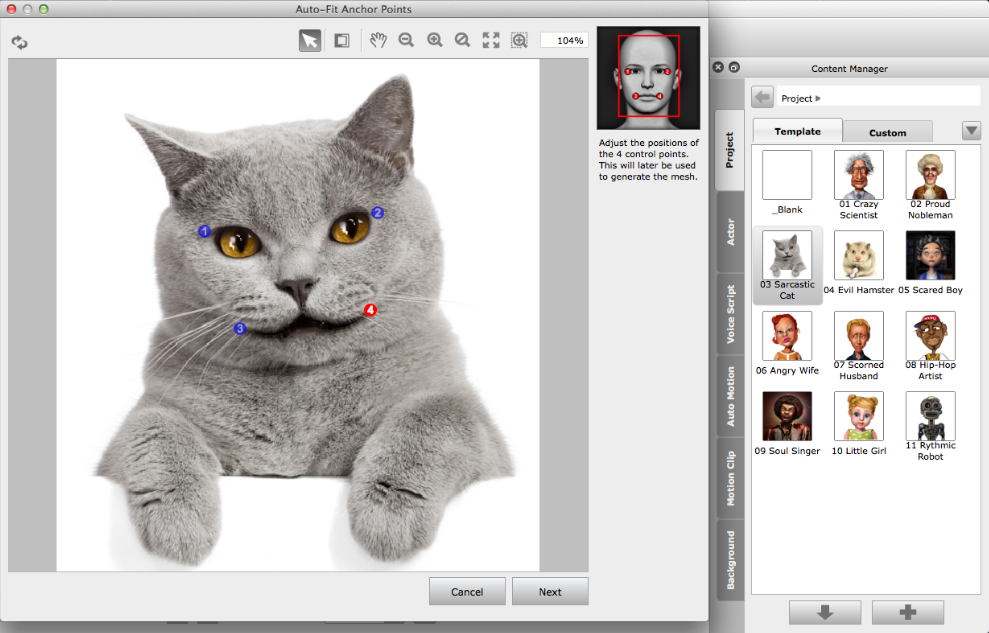Select the Project side tab
The image size is (989, 633).
click(730, 150)
